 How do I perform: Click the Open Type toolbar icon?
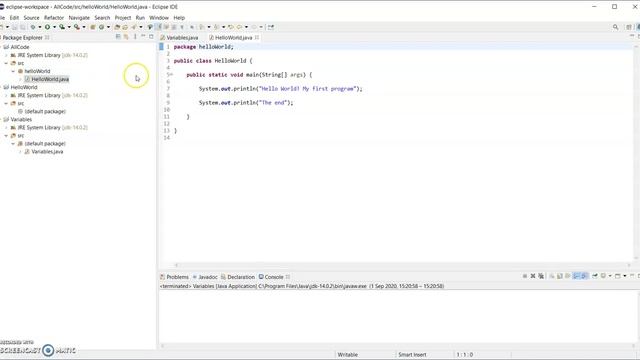pyautogui.click(x=117, y=27)
